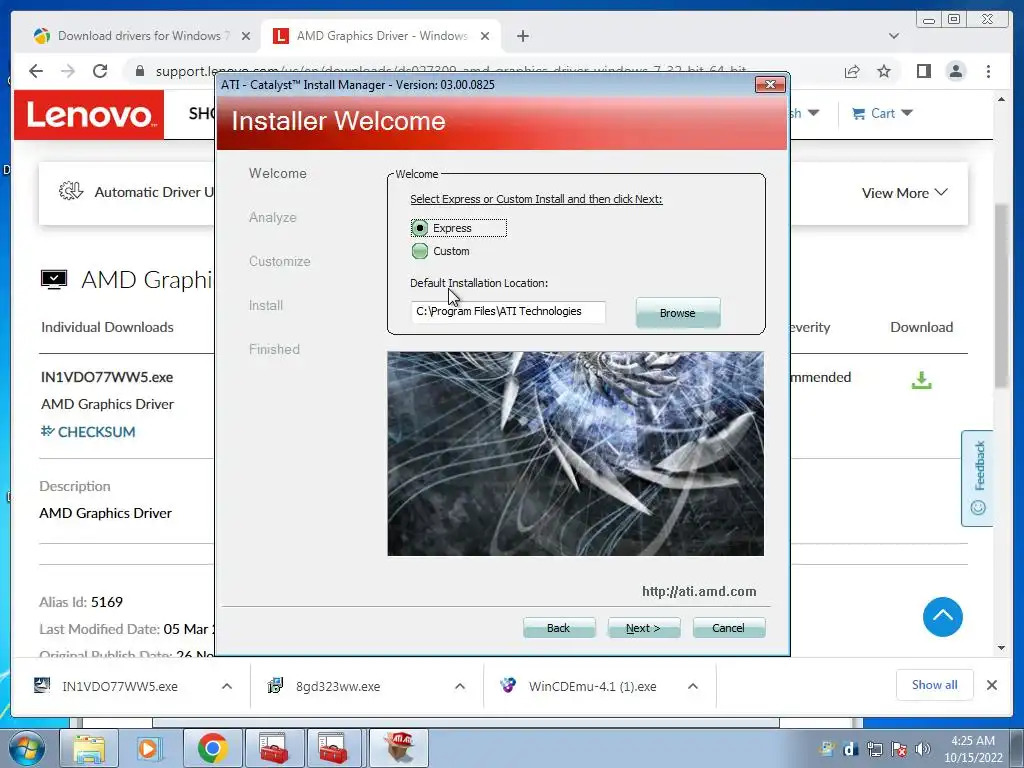Viewport: 1024px width, 768px height.
Task: Click the Chrome forward arrow
Action: (x=68, y=71)
